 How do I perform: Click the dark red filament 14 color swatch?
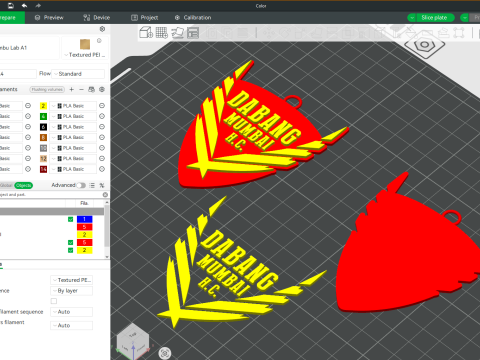[x=43, y=169]
